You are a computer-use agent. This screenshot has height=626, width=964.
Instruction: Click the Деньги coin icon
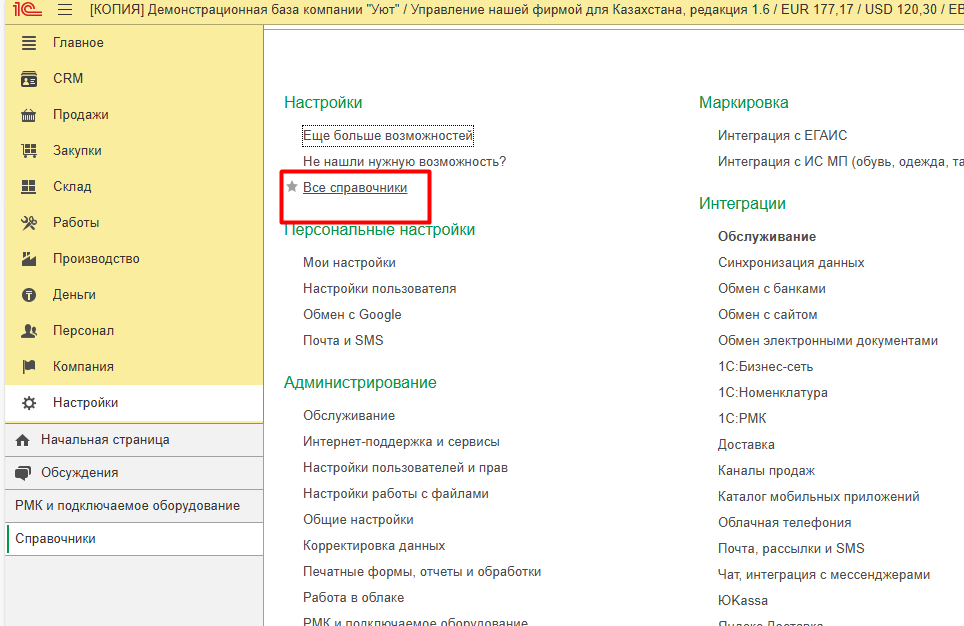[30, 295]
